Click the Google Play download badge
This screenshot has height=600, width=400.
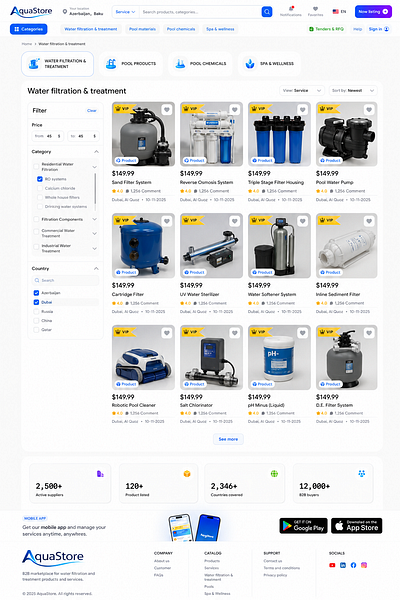(303, 526)
